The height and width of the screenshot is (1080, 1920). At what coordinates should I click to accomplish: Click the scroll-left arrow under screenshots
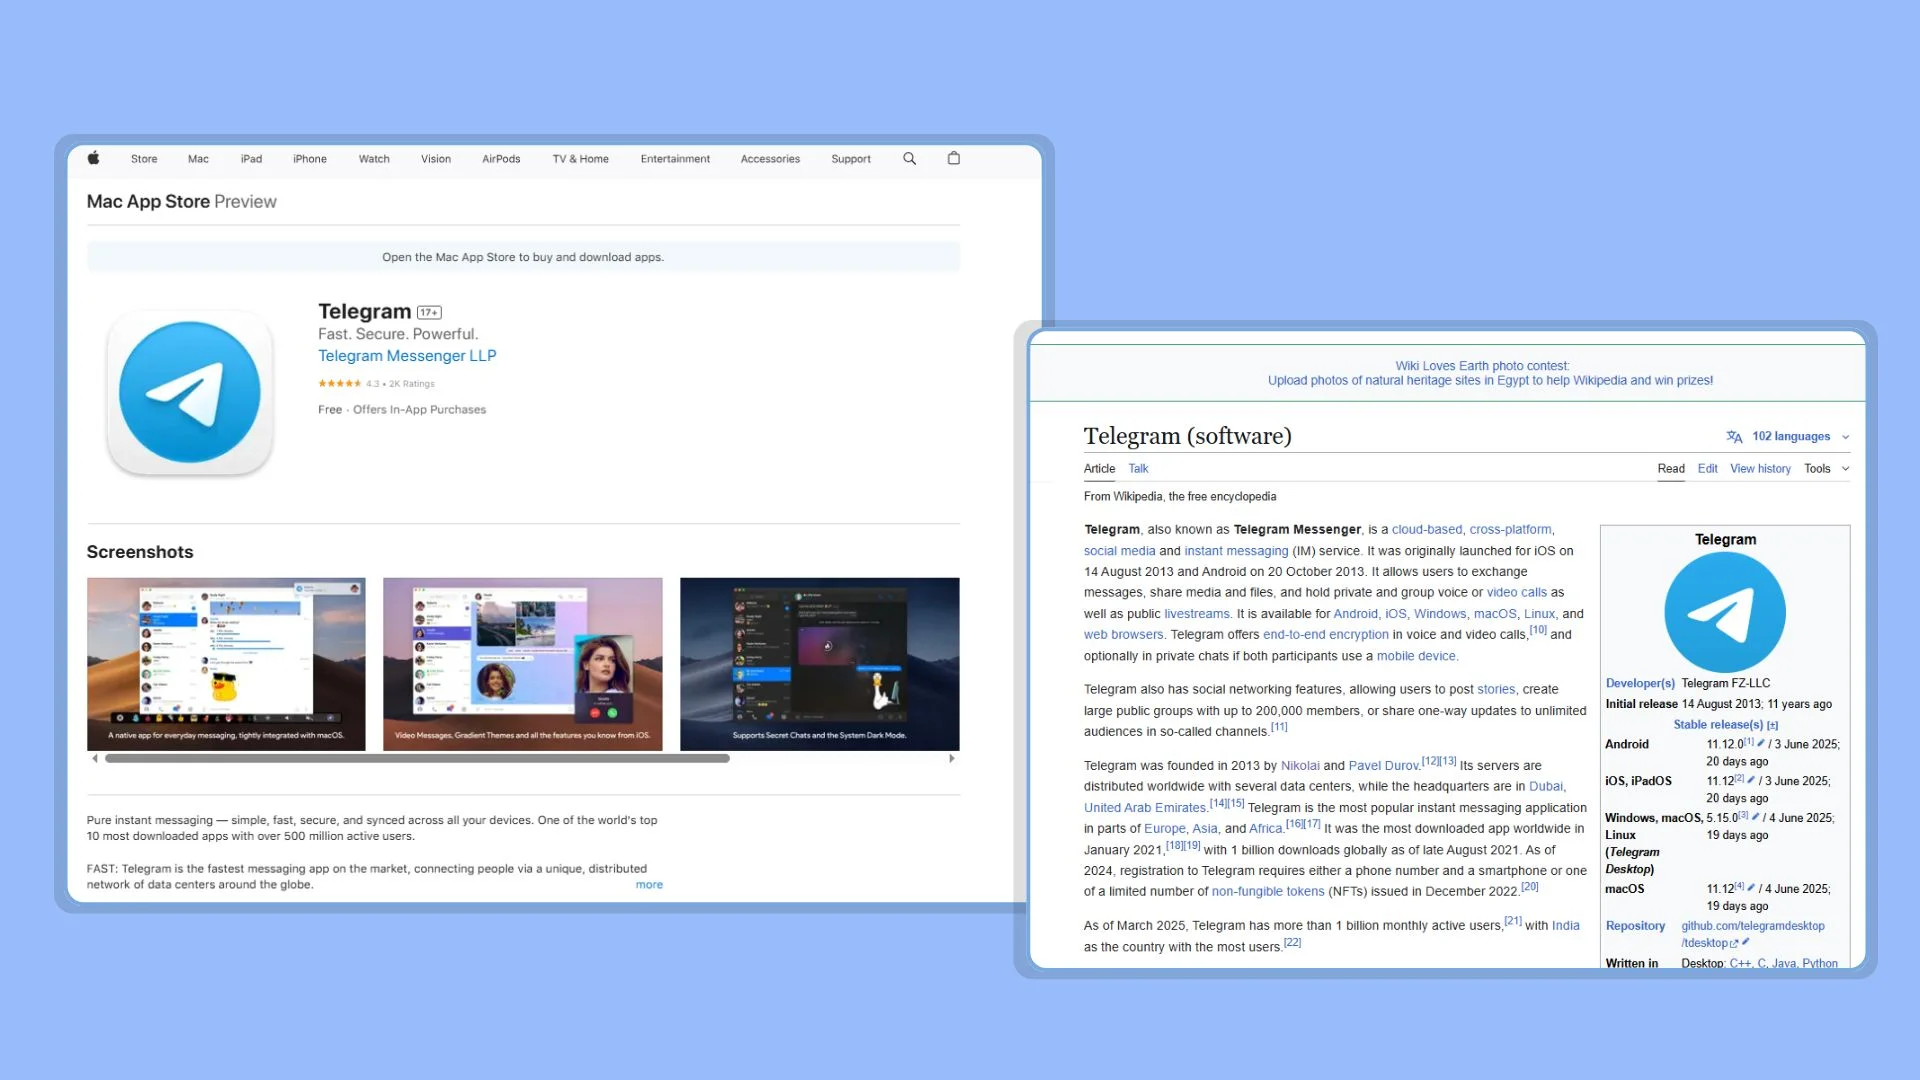pos(95,759)
